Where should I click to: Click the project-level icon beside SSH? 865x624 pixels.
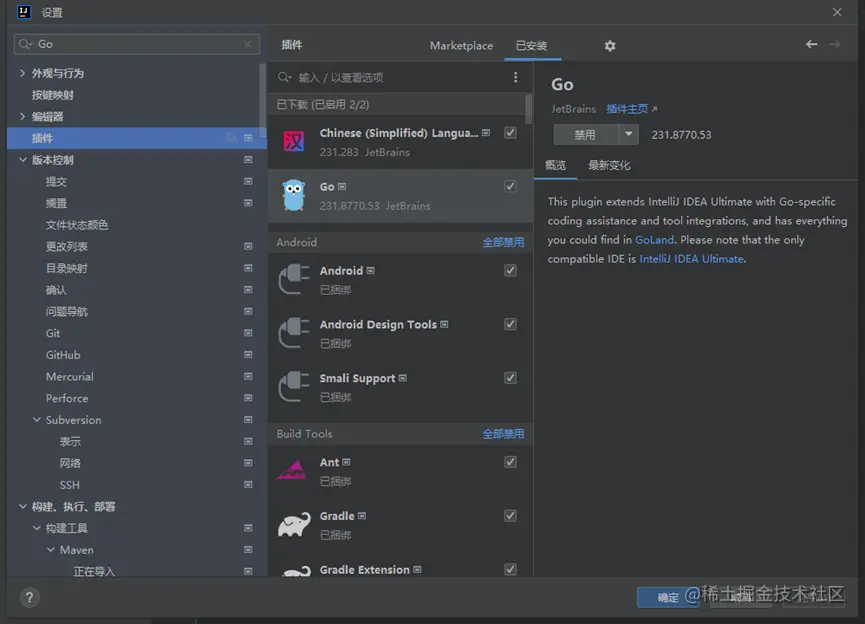(248, 484)
